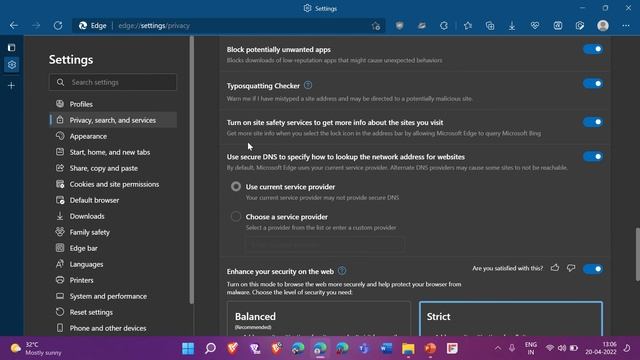Open Microsoft Teams from taskbar
The height and width of the screenshot is (360, 640).
pyautogui.click(x=364, y=348)
